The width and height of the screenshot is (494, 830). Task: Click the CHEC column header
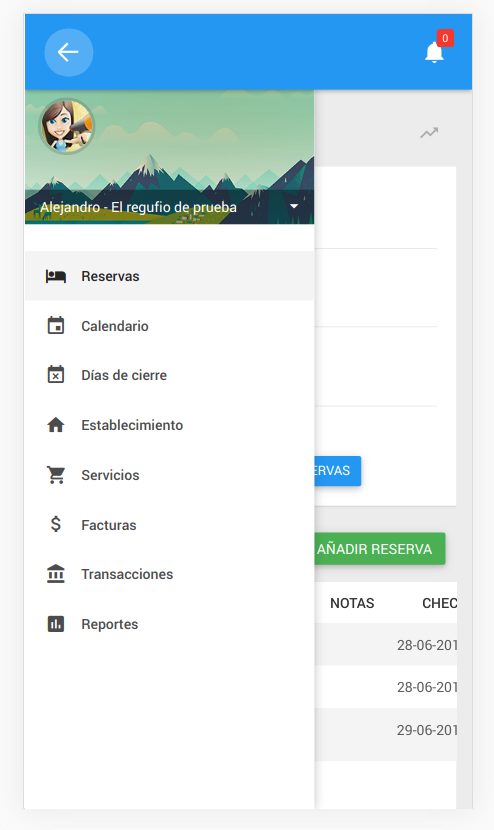click(x=439, y=603)
